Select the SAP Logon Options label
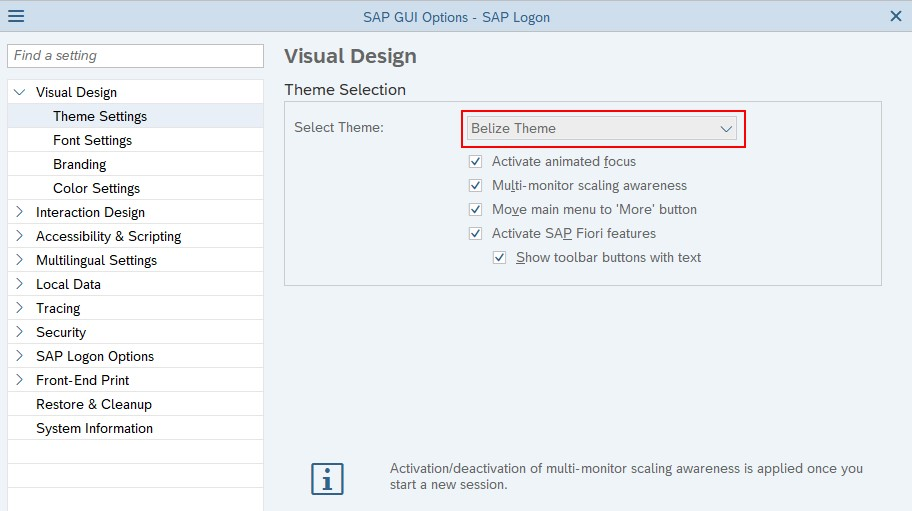Image resolution: width=912 pixels, height=511 pixels. 95,356
